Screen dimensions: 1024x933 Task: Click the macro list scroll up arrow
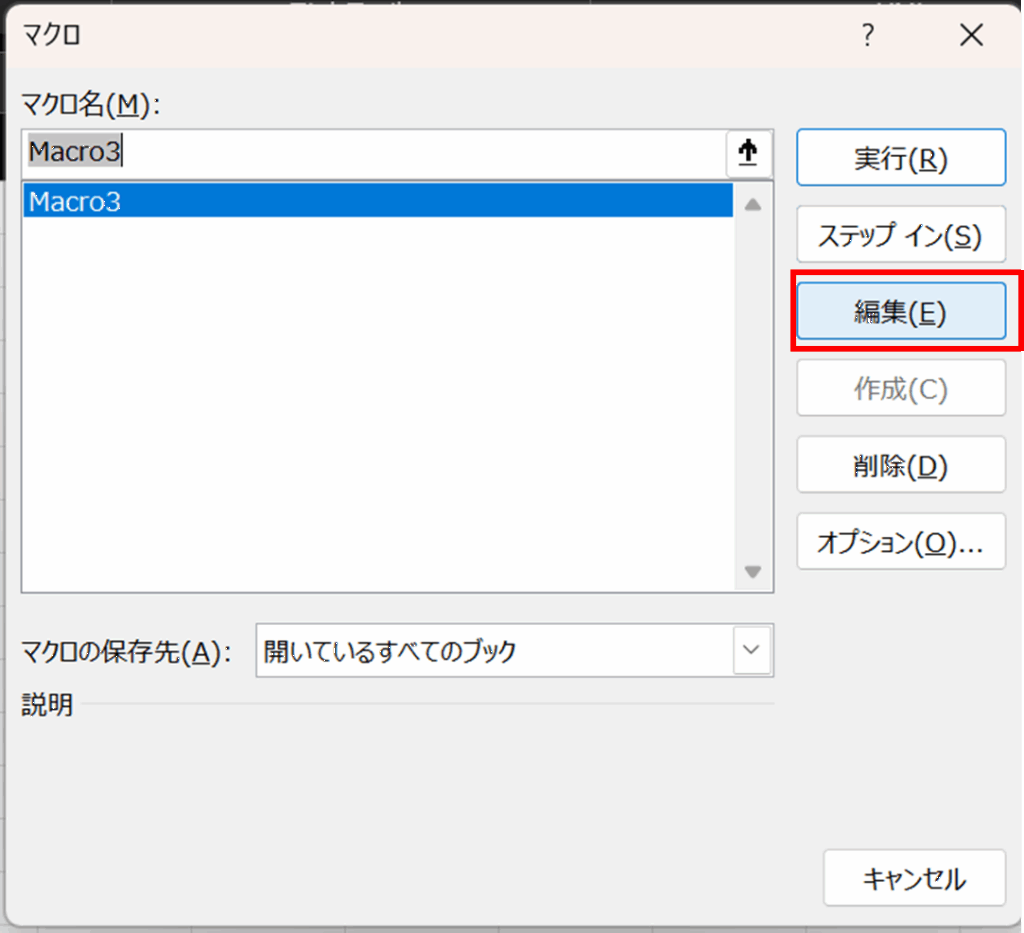[753, 204]
